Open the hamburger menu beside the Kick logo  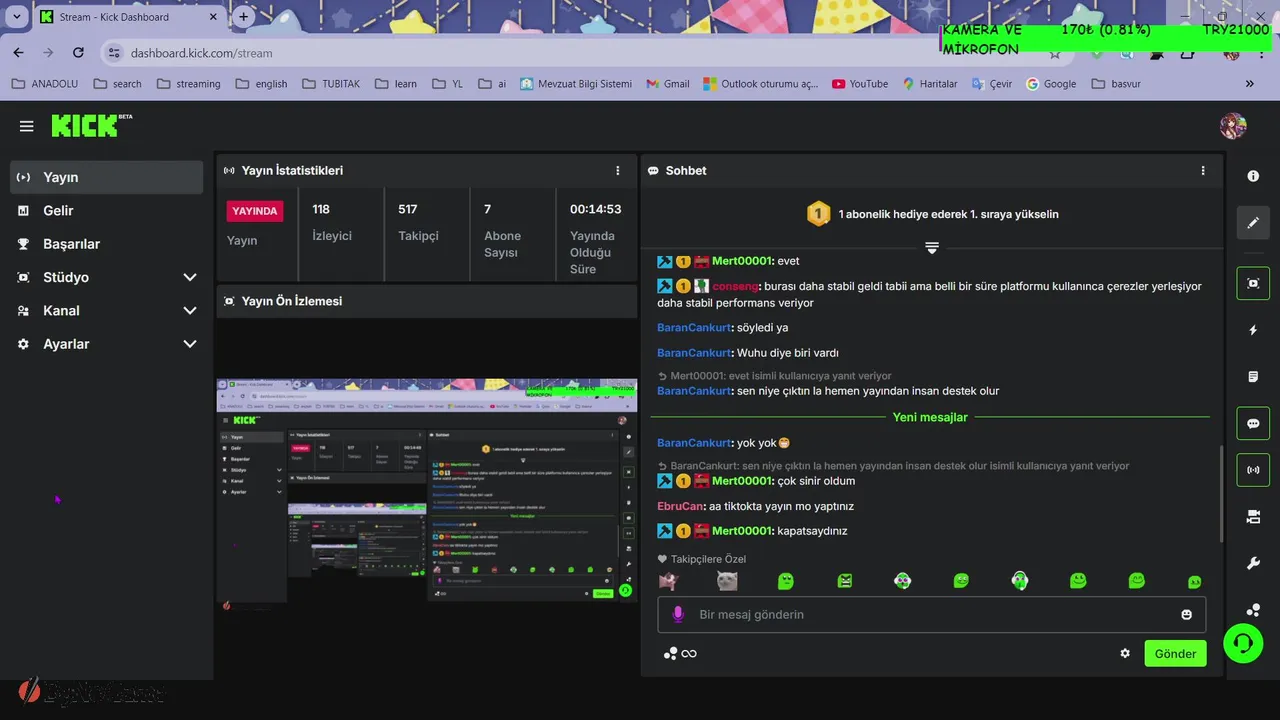(27, 126)
